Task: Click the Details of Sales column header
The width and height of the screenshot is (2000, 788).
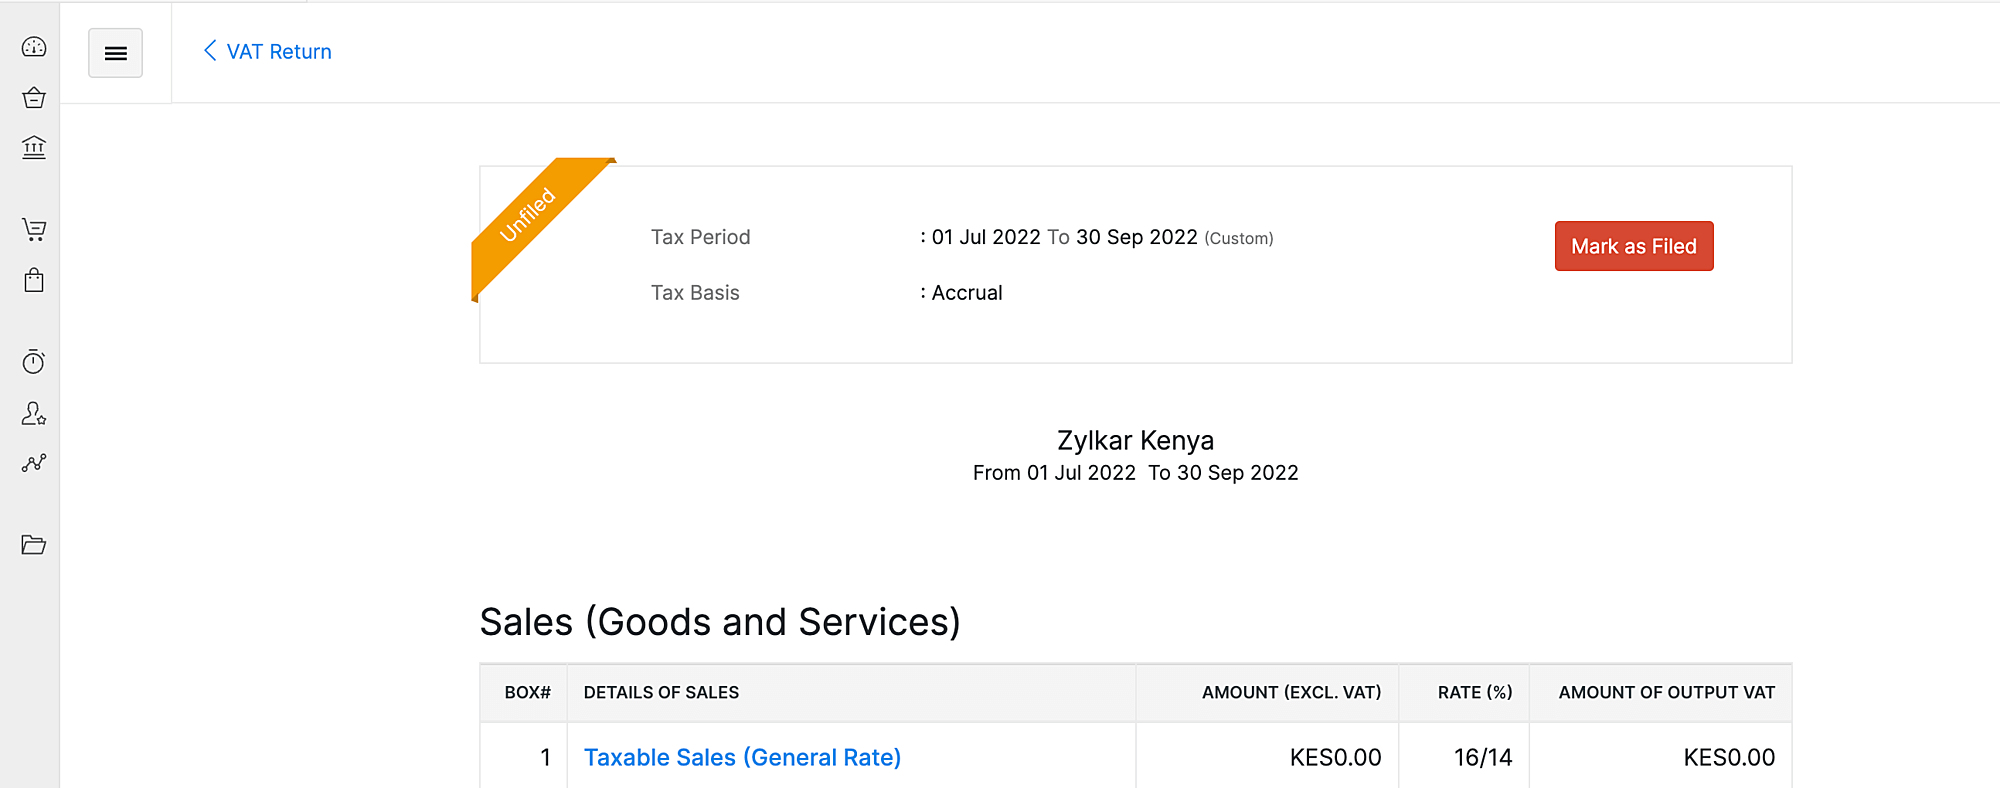Action: 661,692
